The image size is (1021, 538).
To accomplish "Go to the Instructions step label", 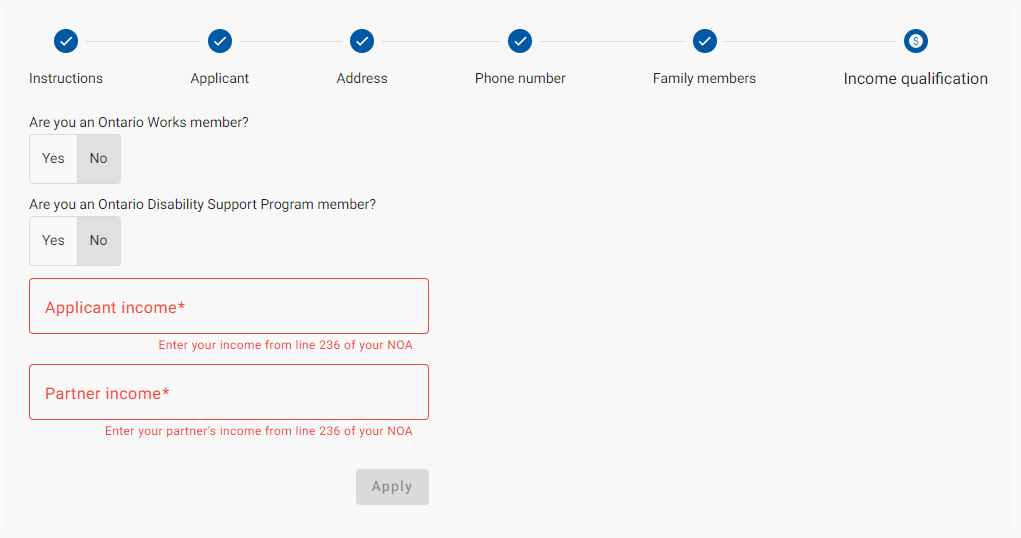I will click(x=66, y=78).
